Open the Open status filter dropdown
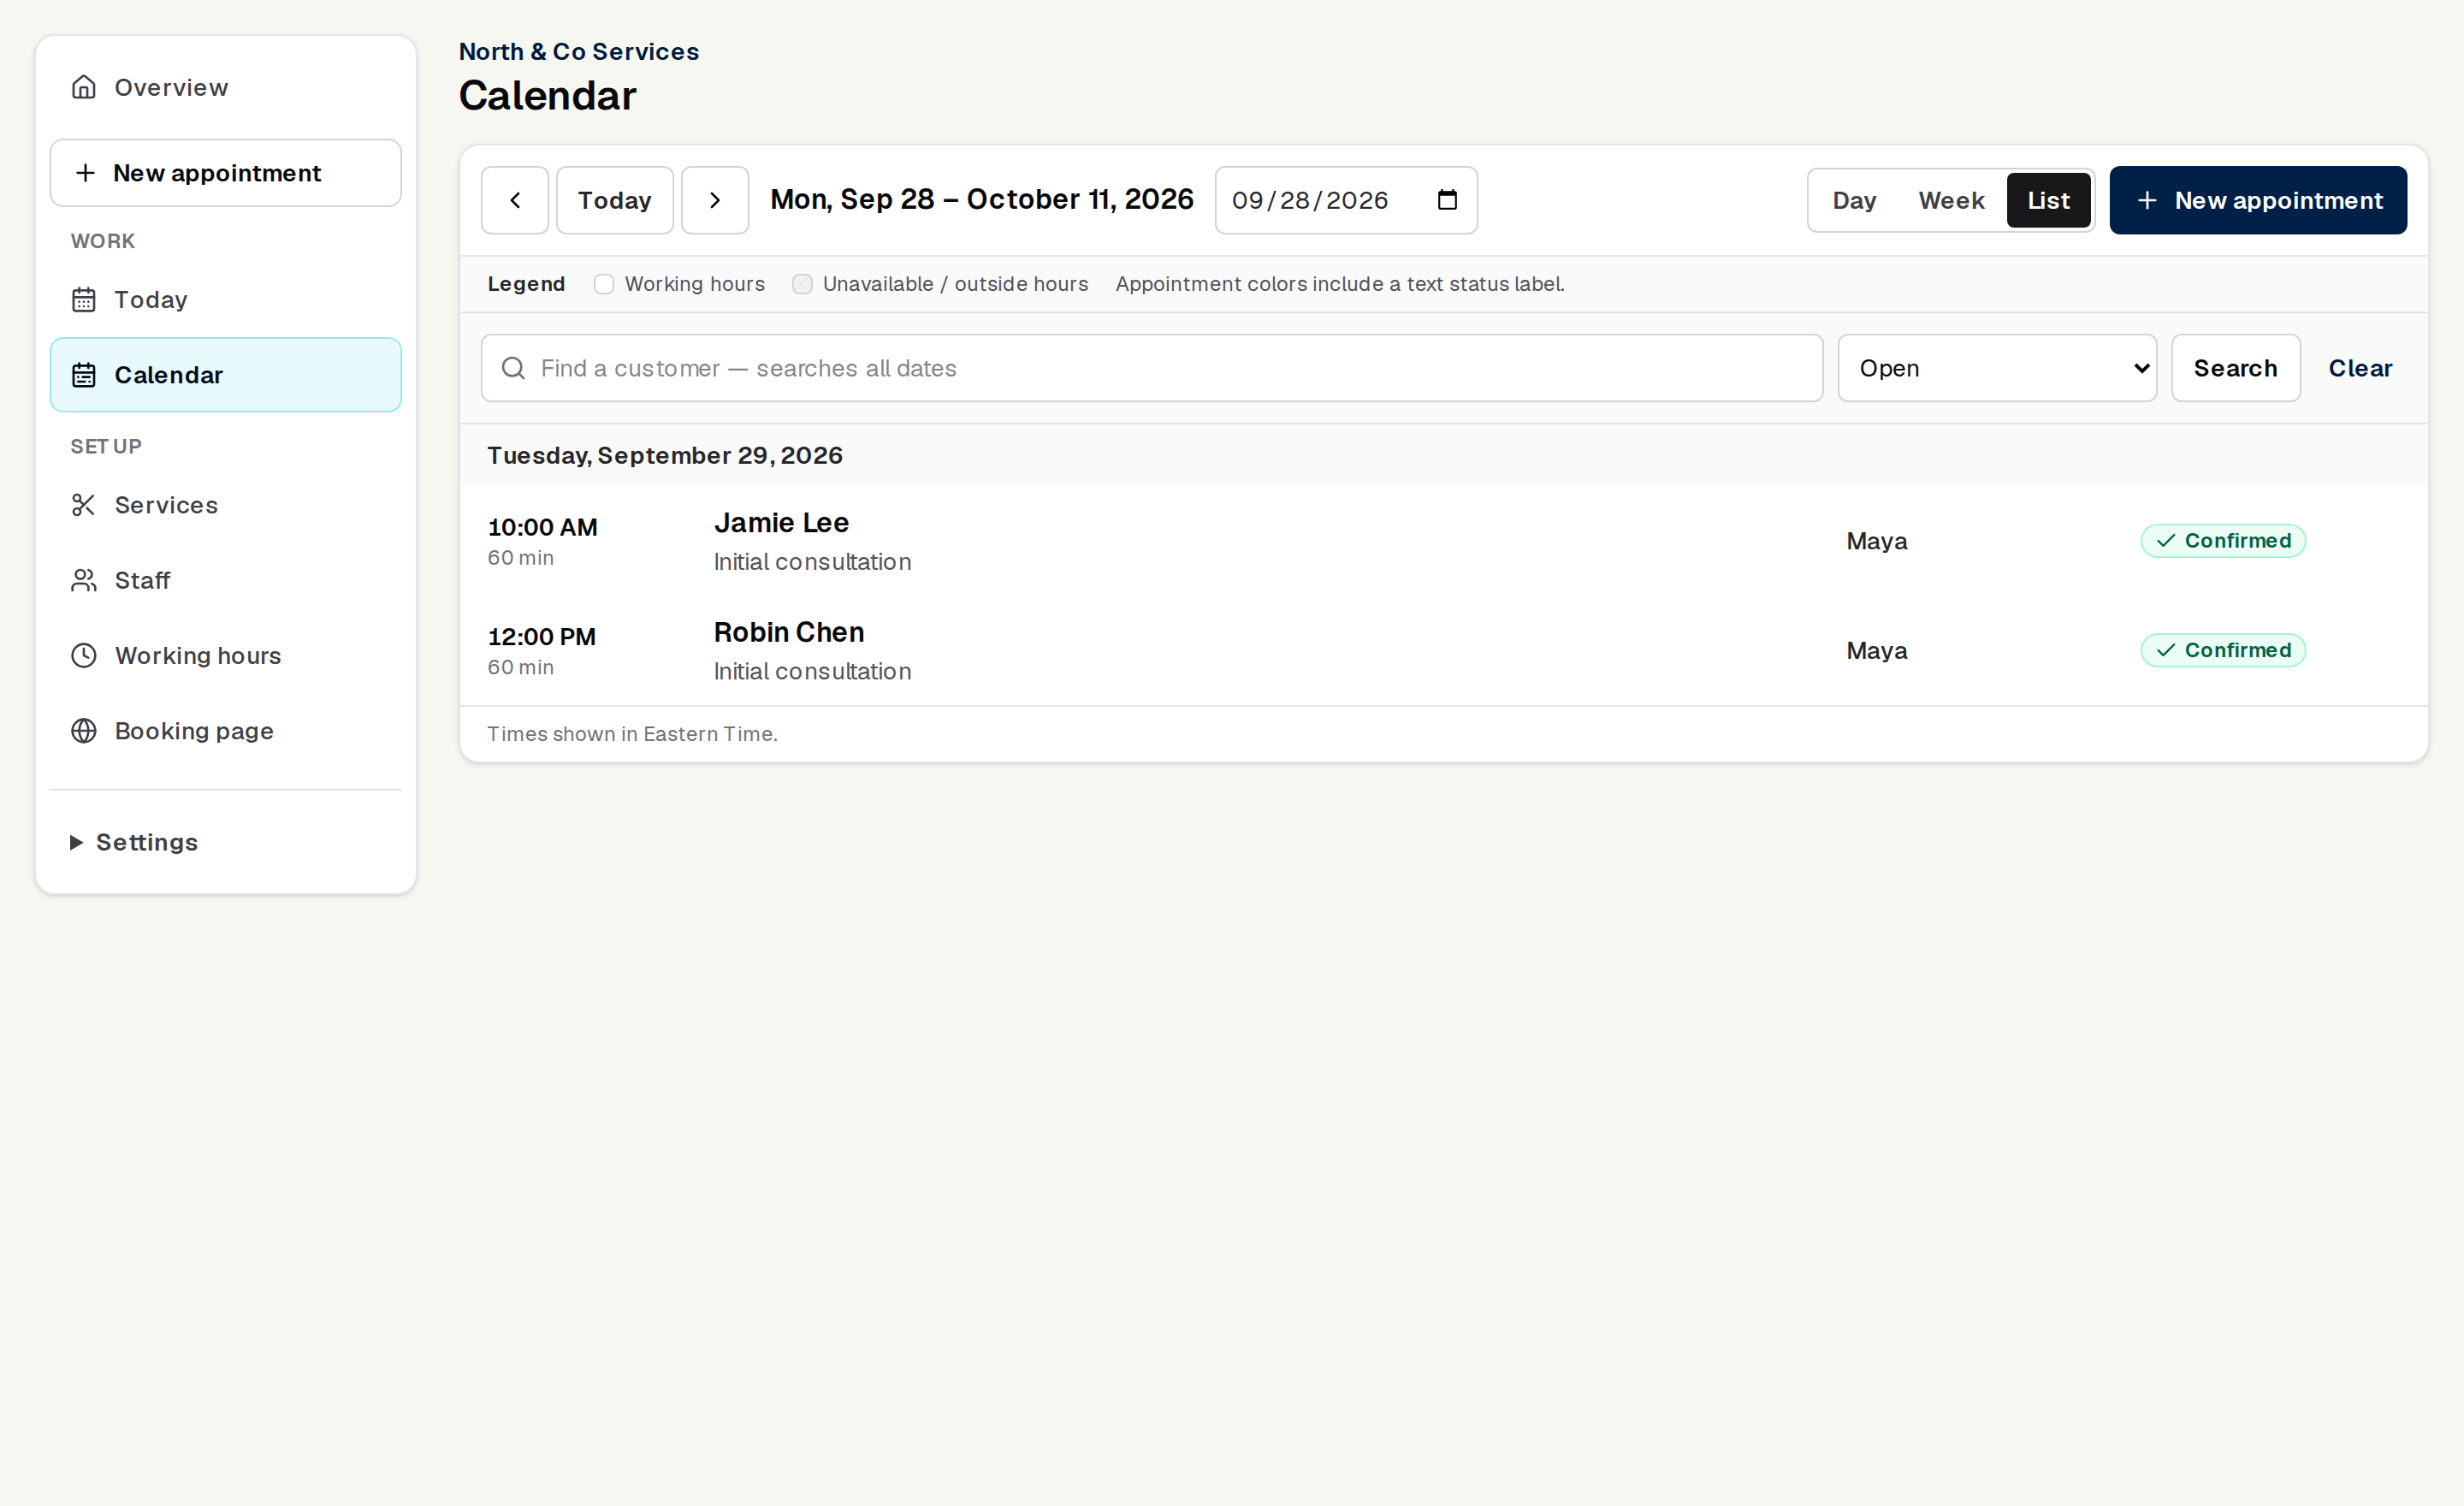The height and width of the screenshot is (1506, 2464). (1997, 368)
